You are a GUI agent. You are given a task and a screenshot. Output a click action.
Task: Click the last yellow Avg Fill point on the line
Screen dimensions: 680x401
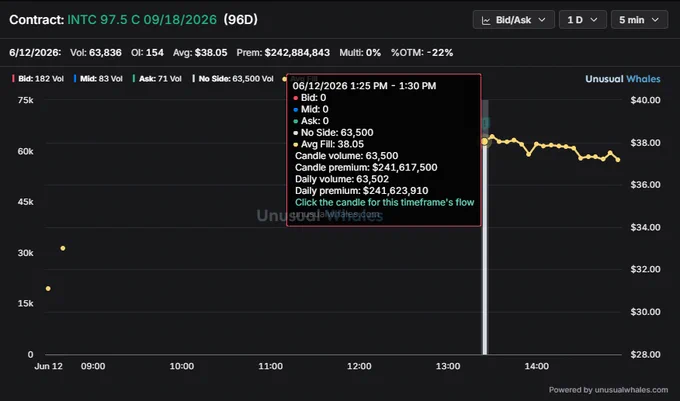coord(618,160)
